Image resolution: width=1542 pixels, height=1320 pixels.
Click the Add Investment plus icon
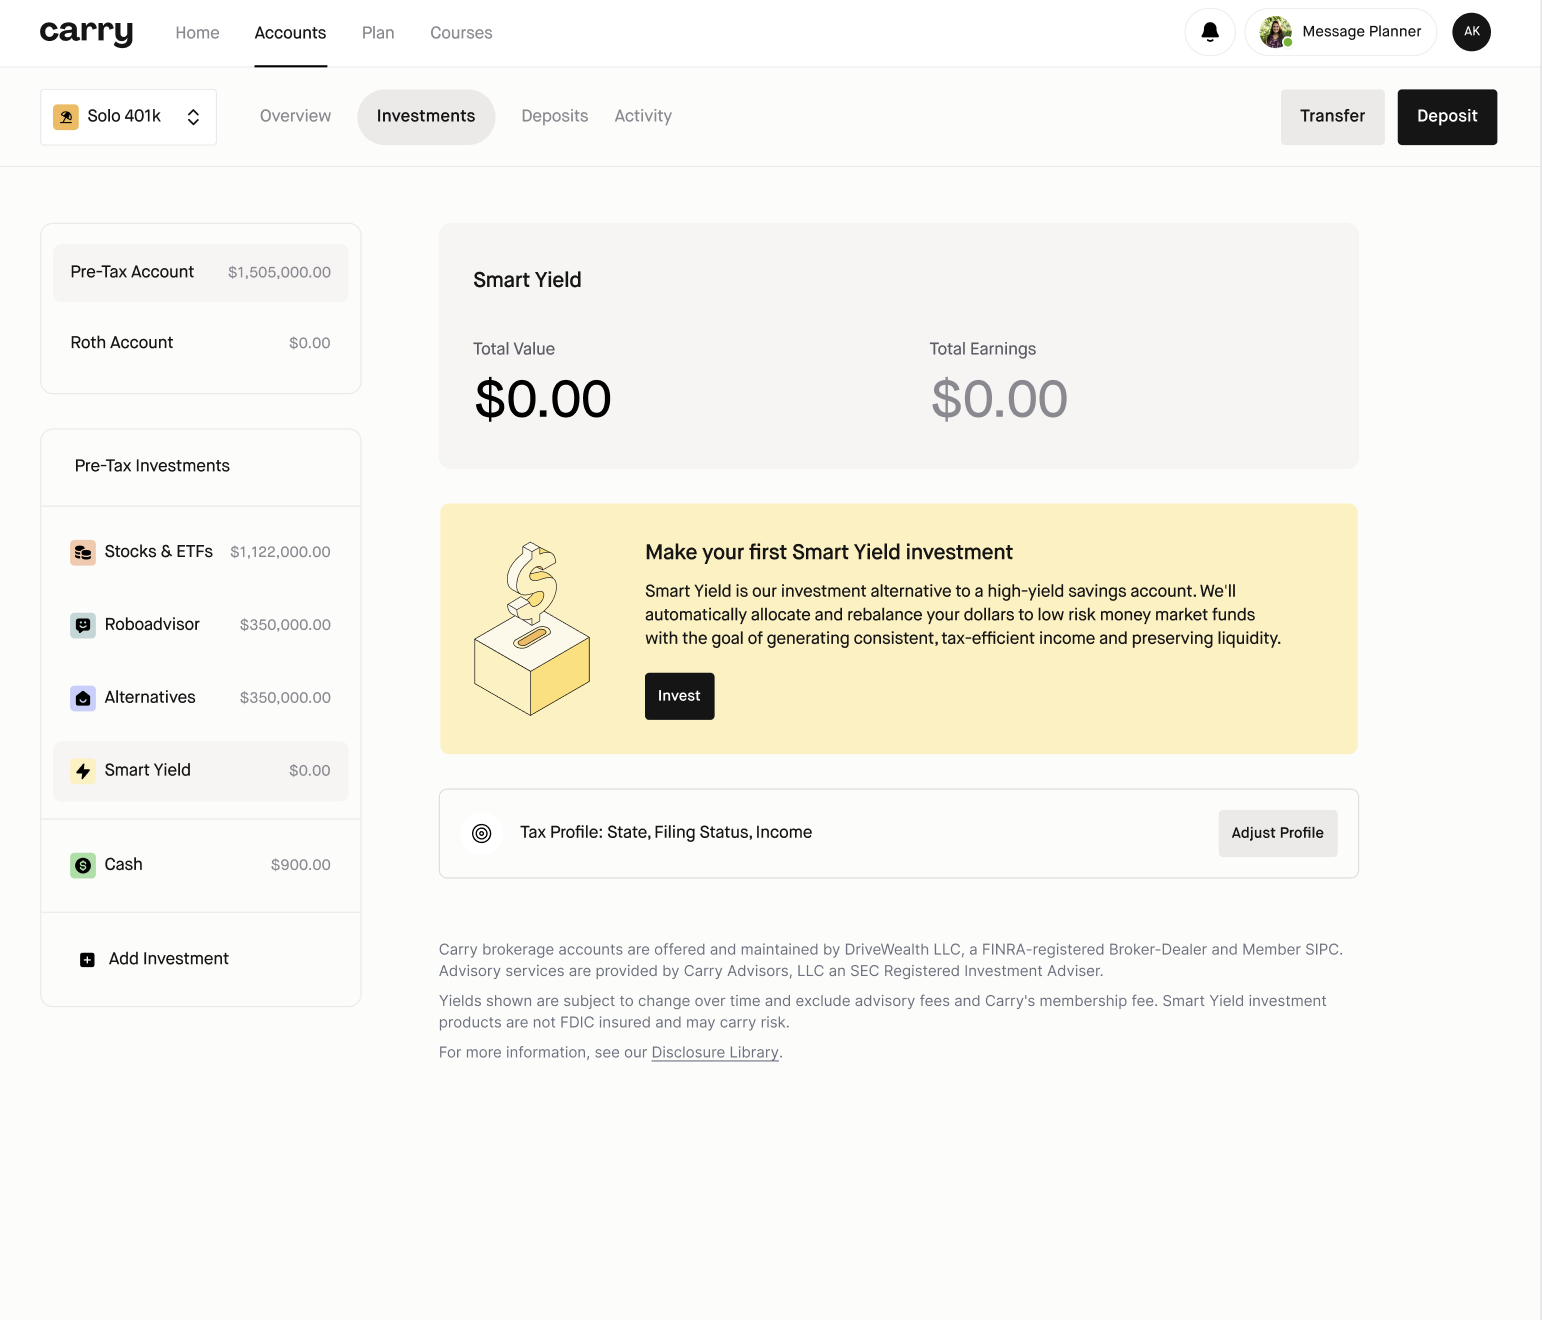tap(87, 959)
